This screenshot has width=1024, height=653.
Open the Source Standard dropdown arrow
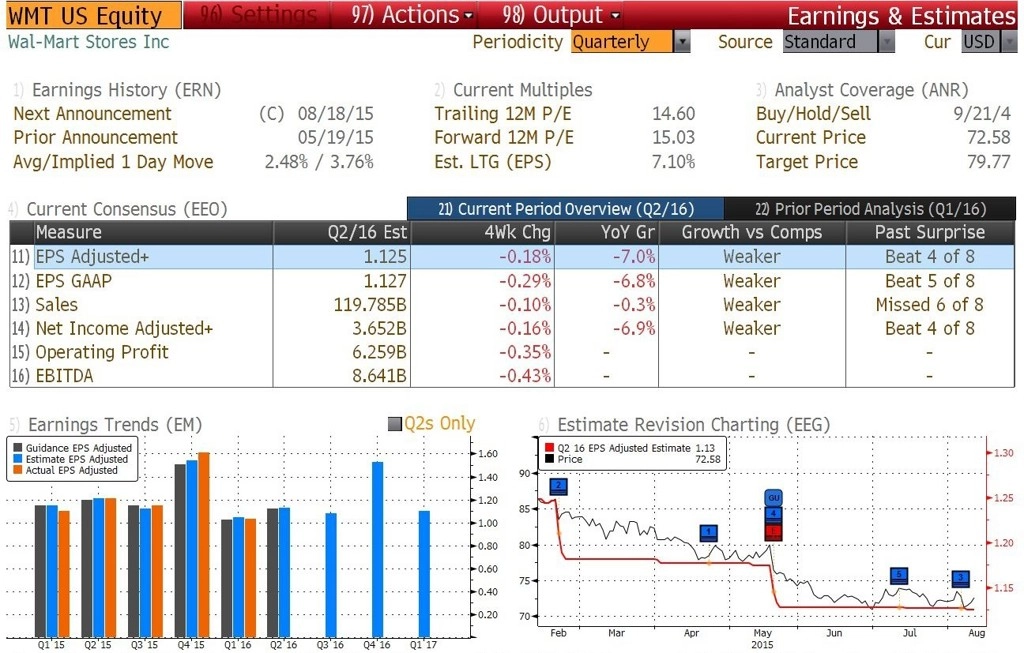(x=886, y=42)
